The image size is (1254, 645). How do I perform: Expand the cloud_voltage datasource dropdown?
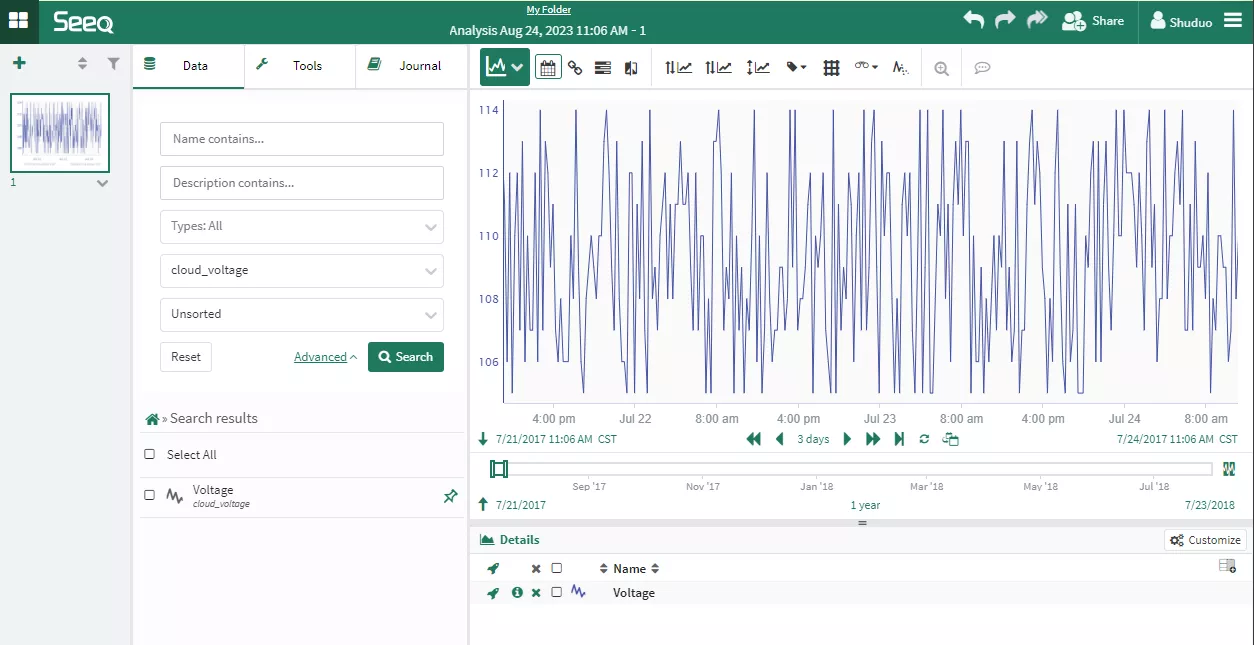[301, 270]
